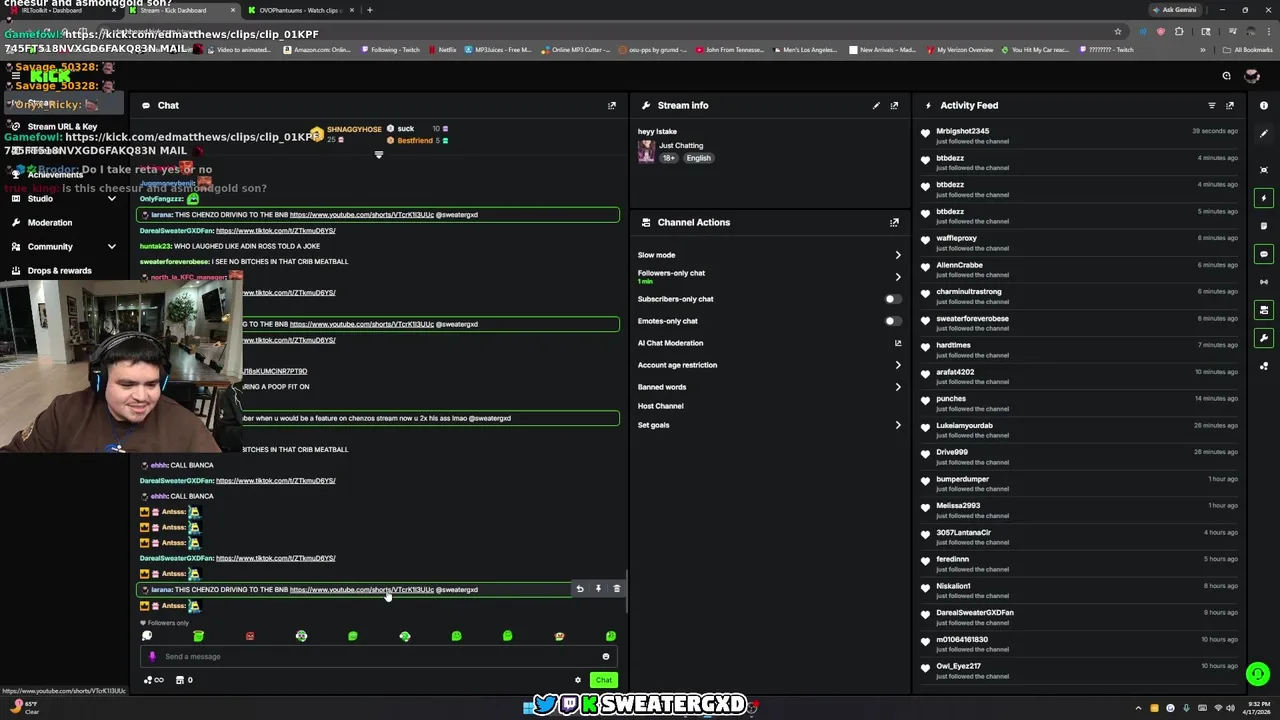1280x720 pixels.
Task: Click the Just Chatting category thumbnail
Action: coord(646,151)
